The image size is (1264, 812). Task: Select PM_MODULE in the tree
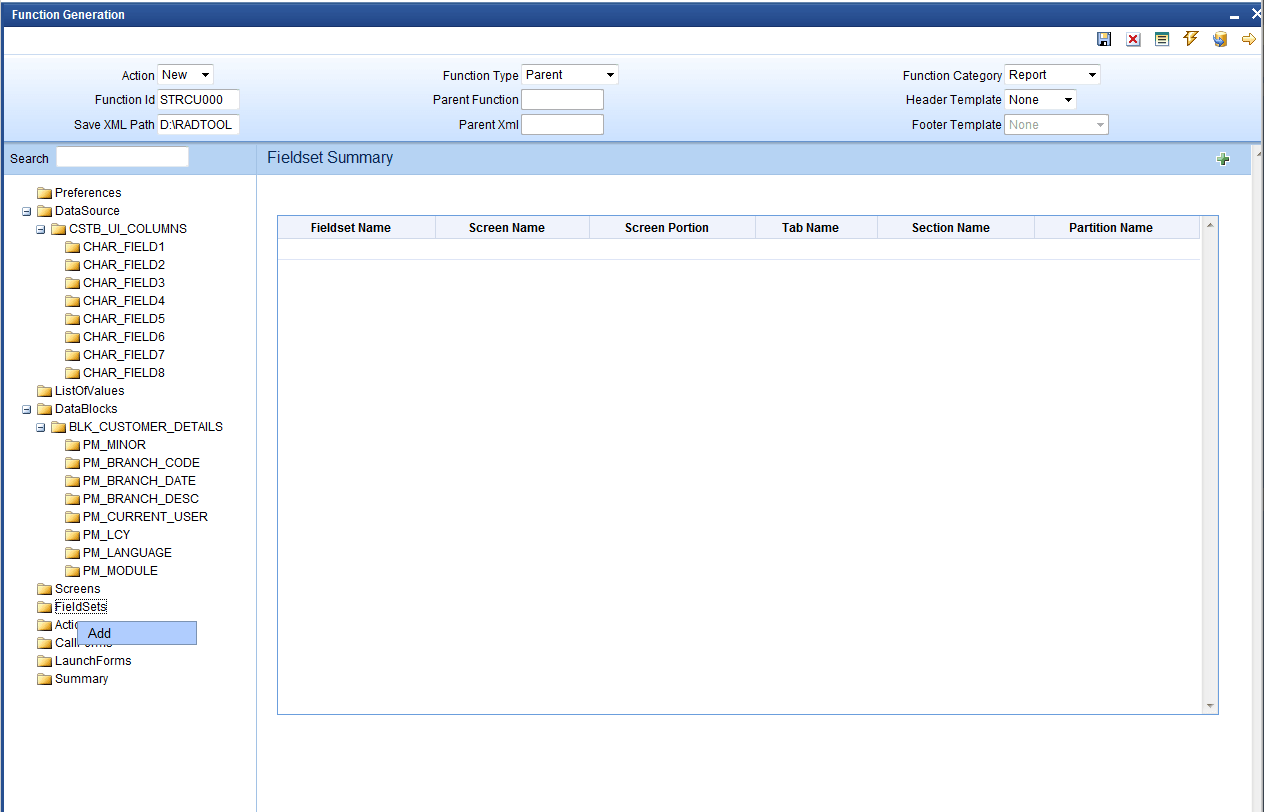pos(120,571)
